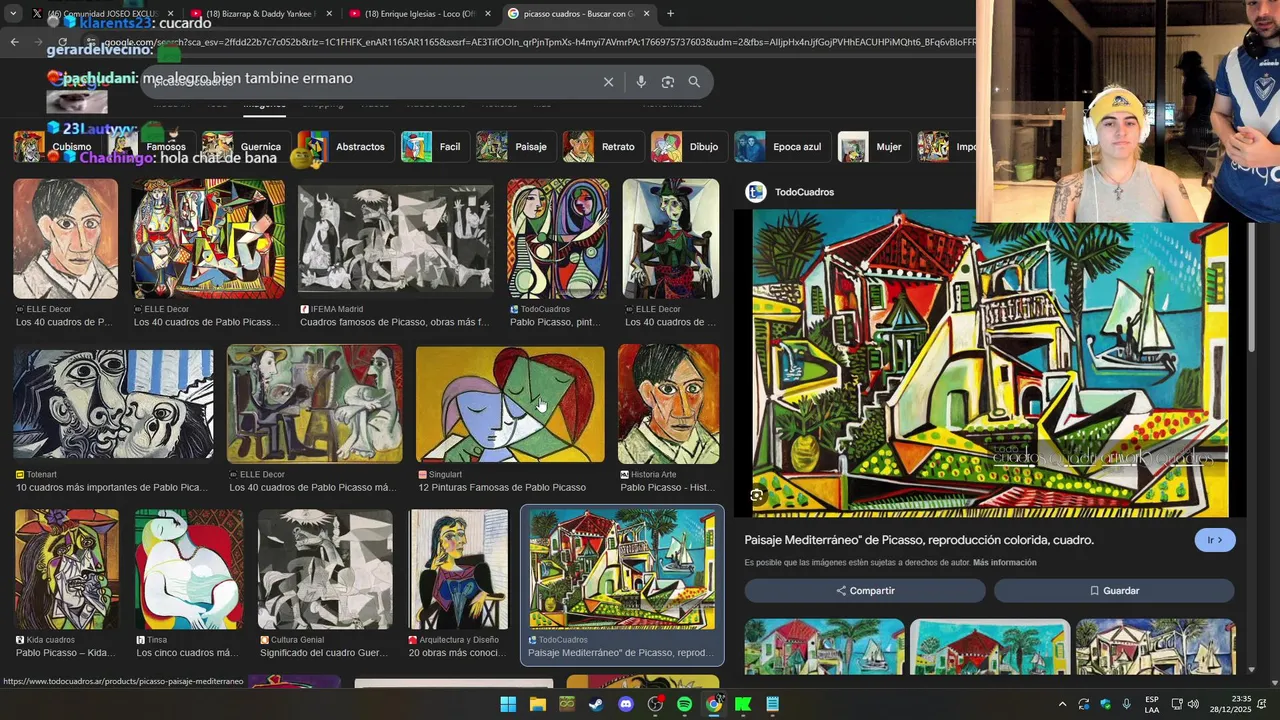Open Discord from taskbar
This screenshot has width=1280, height=720.
pos(626,704)
